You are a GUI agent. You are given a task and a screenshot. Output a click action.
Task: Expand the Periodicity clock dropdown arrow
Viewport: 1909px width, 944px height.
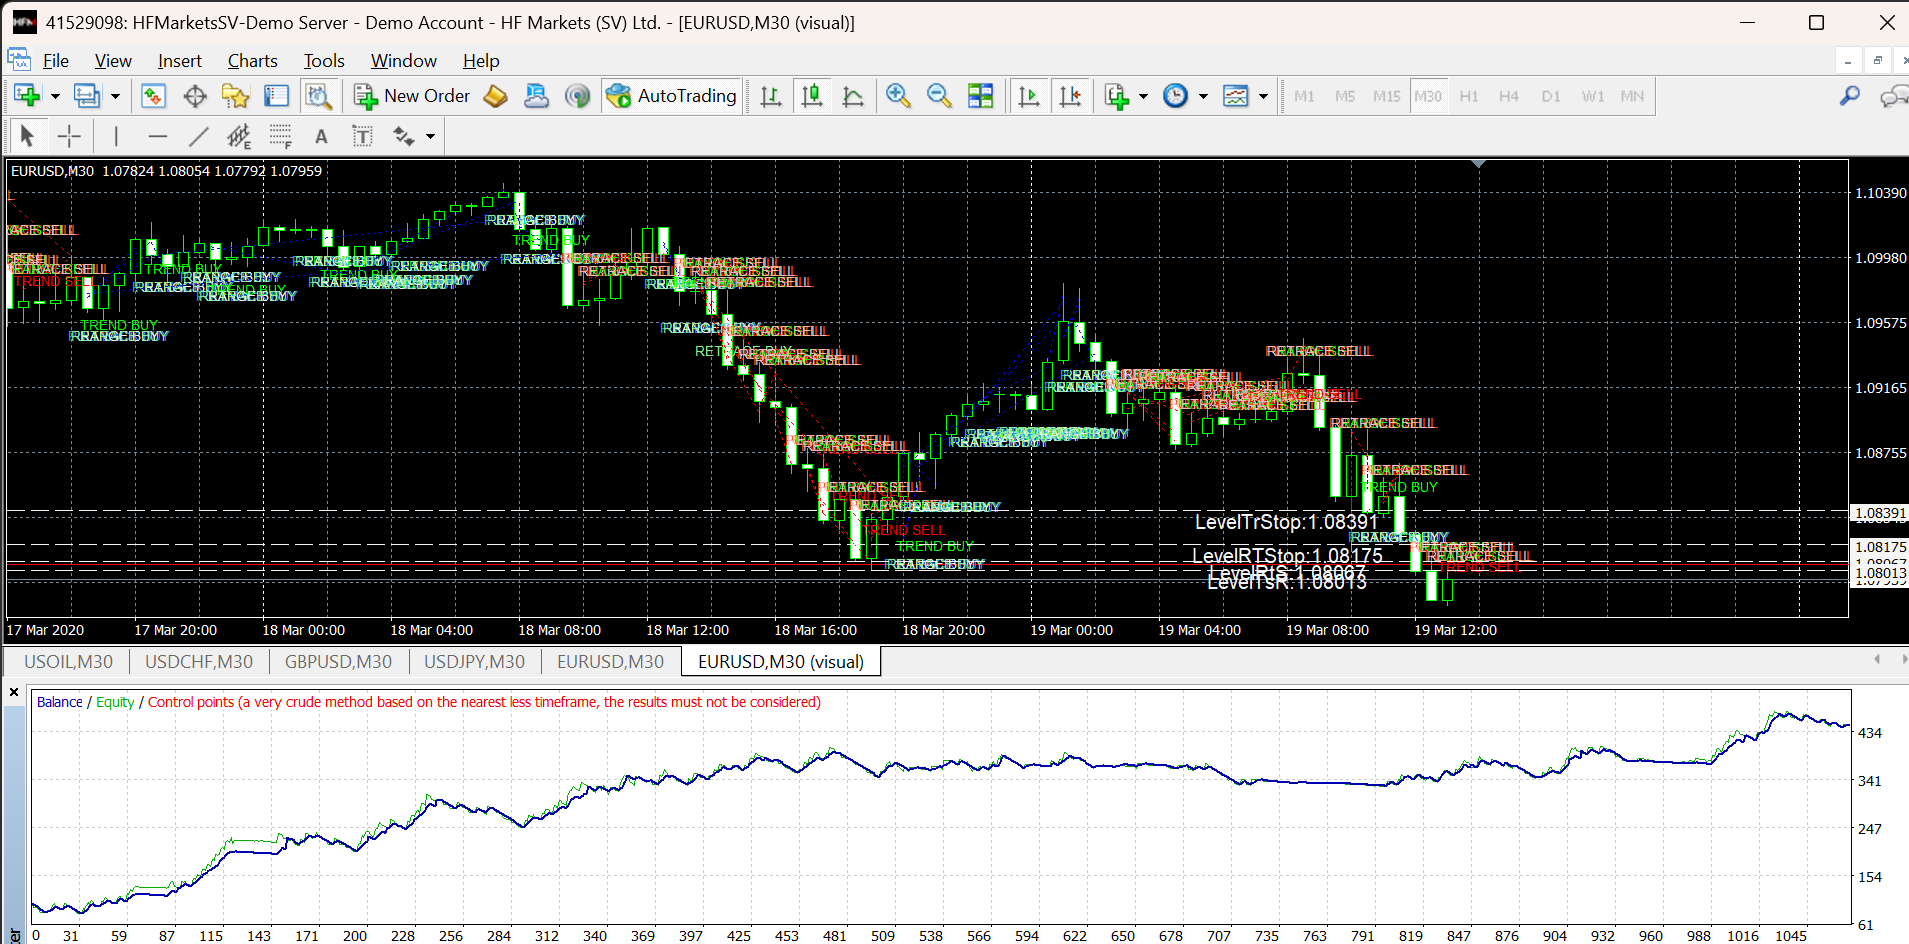point(1203,97)
